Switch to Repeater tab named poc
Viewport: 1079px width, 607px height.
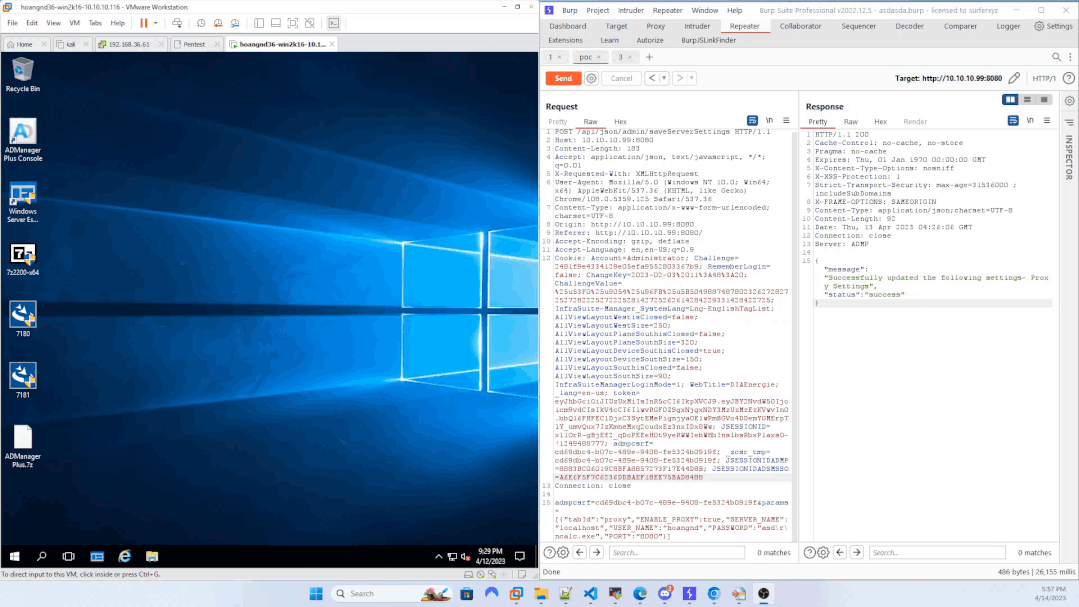click(586, 57)
